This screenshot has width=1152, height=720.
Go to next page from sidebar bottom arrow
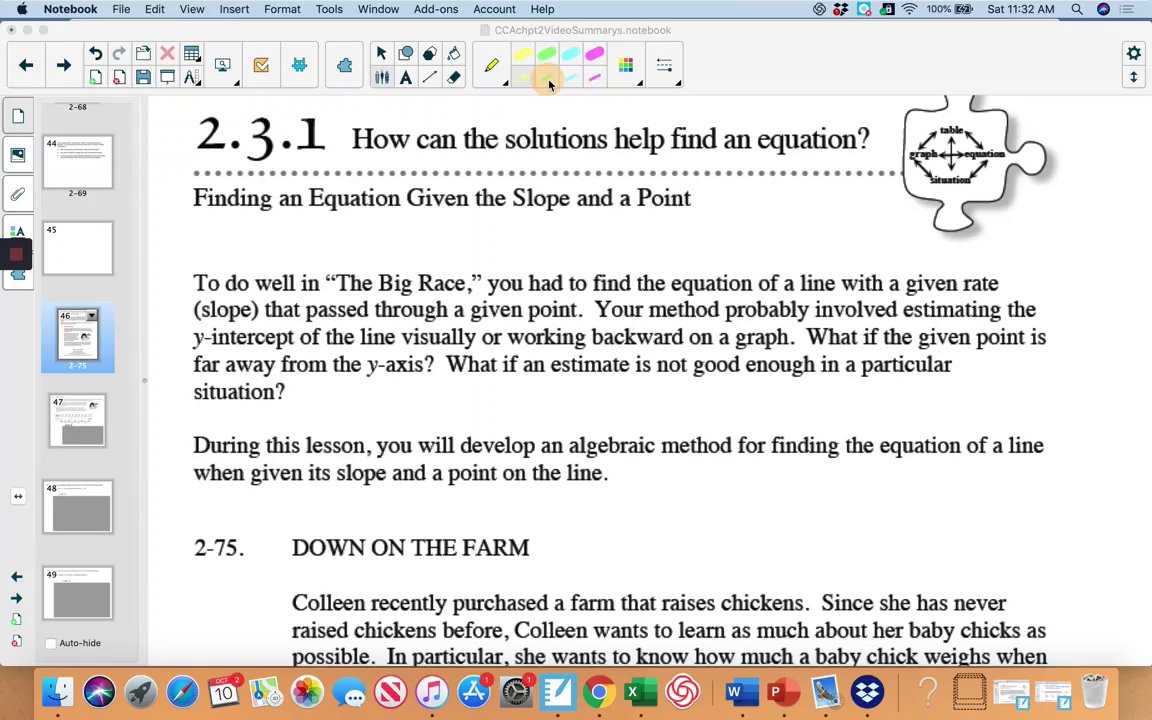(16, 598)
